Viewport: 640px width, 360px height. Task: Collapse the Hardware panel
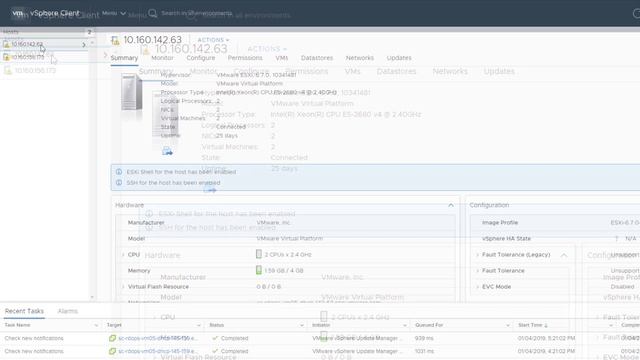[x=451, y=205]
